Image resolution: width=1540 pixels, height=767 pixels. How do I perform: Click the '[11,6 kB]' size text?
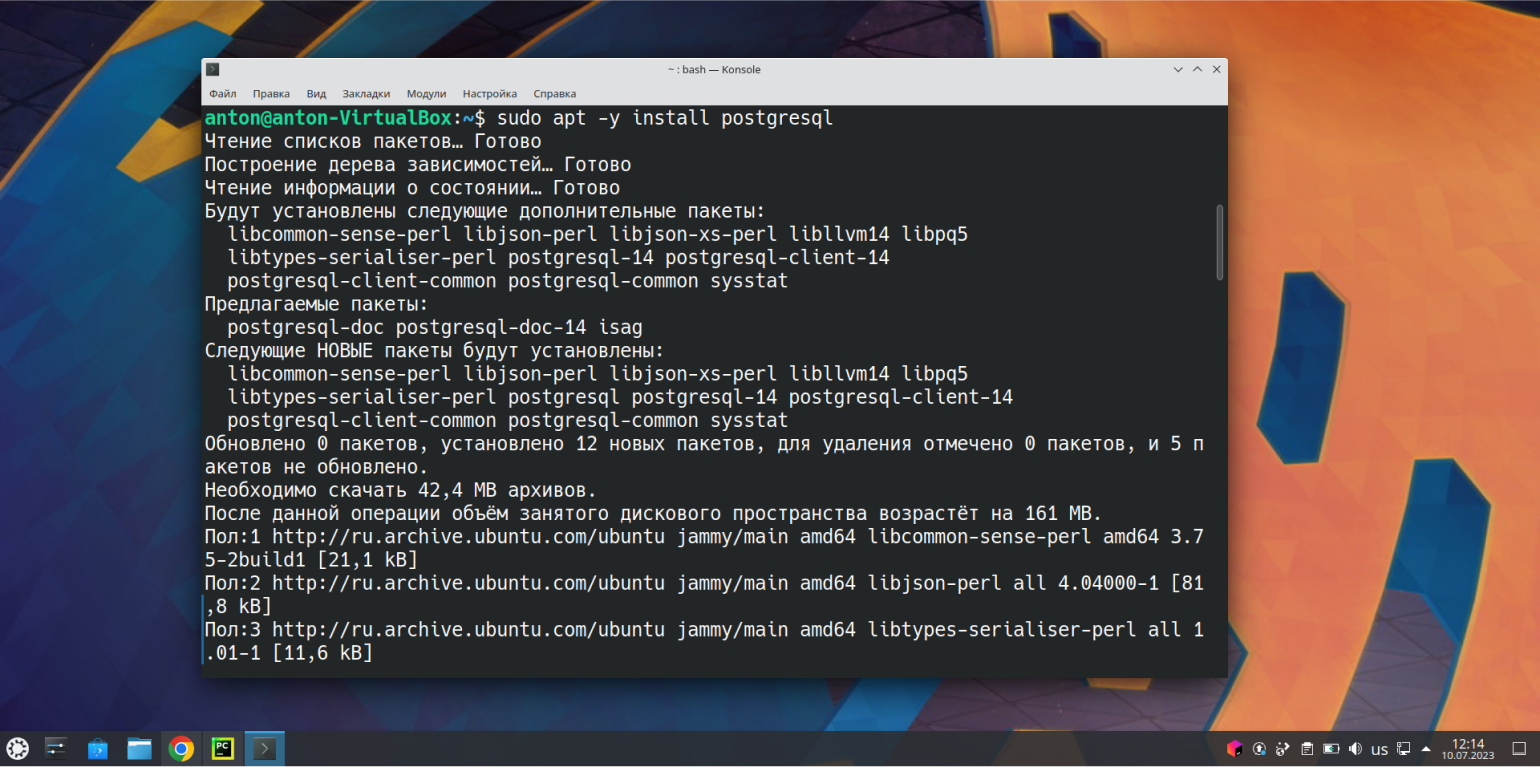pos(322,653)
